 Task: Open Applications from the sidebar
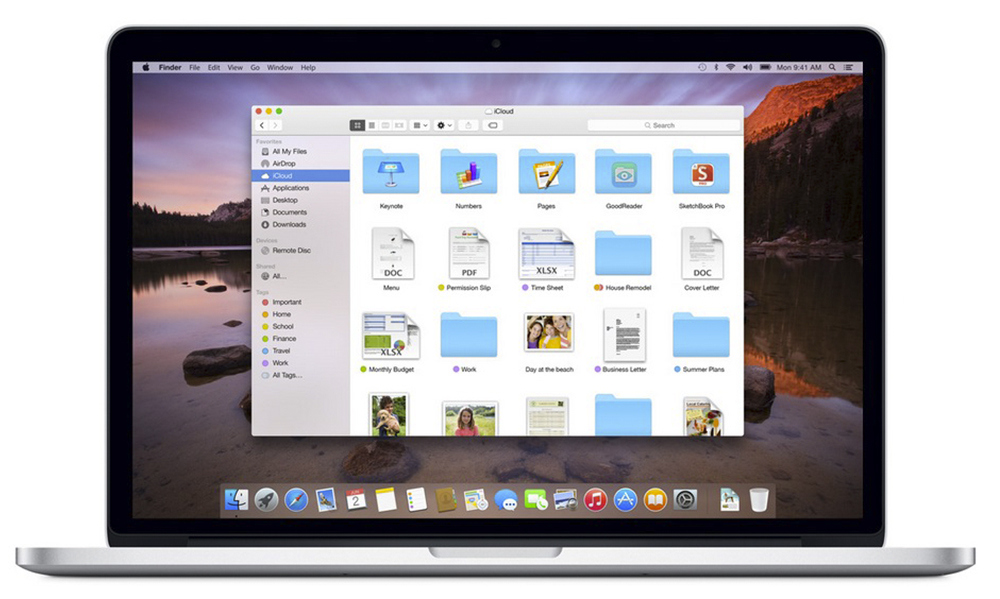290,188
